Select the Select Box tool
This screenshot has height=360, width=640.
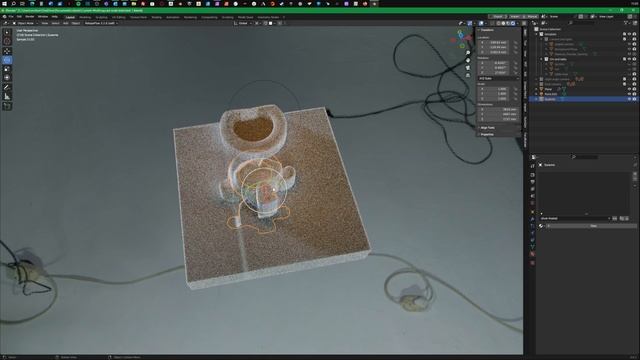point(7,32)
